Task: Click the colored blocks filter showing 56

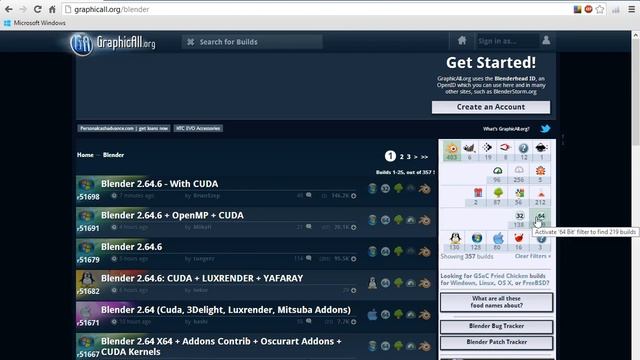Action: click(519, 196)
